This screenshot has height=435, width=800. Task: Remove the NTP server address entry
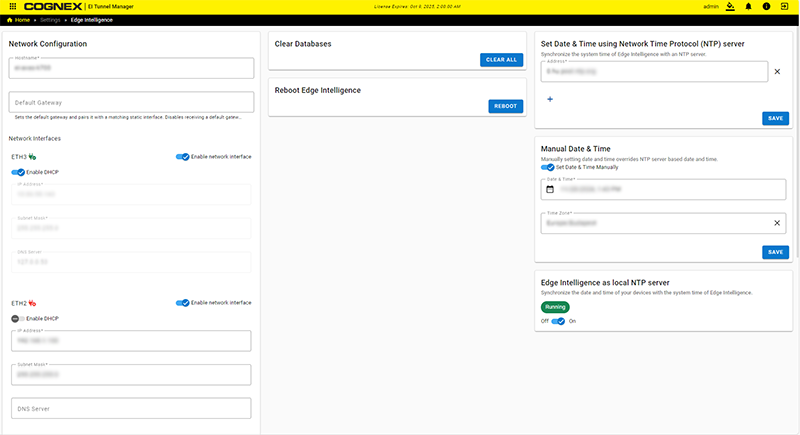[x=777, y=71]
